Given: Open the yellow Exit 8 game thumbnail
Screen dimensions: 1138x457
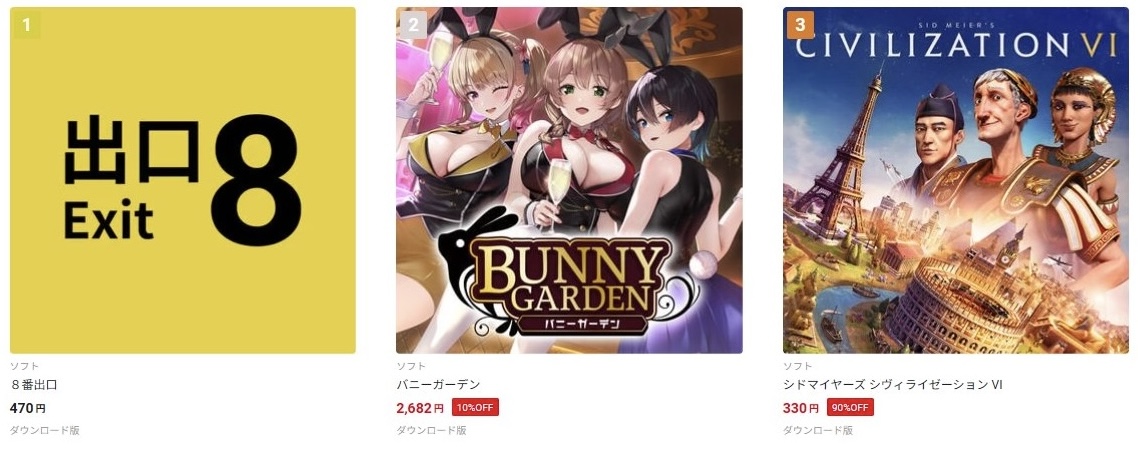Looking at the screenshot, I should point(183,181).
